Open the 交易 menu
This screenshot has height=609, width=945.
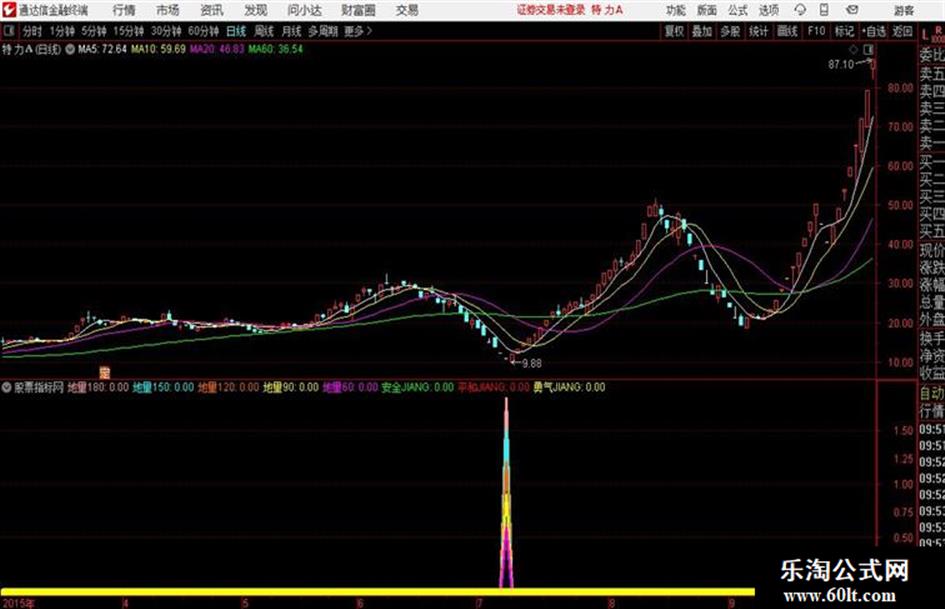tap(407, 10)
